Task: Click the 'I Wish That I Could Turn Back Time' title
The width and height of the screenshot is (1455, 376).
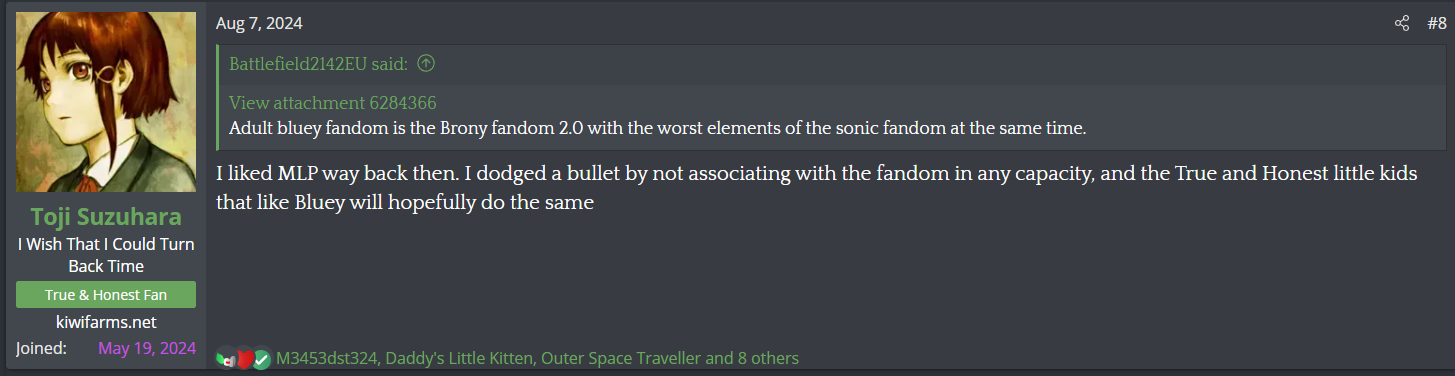Action: [x=106, y=255]
